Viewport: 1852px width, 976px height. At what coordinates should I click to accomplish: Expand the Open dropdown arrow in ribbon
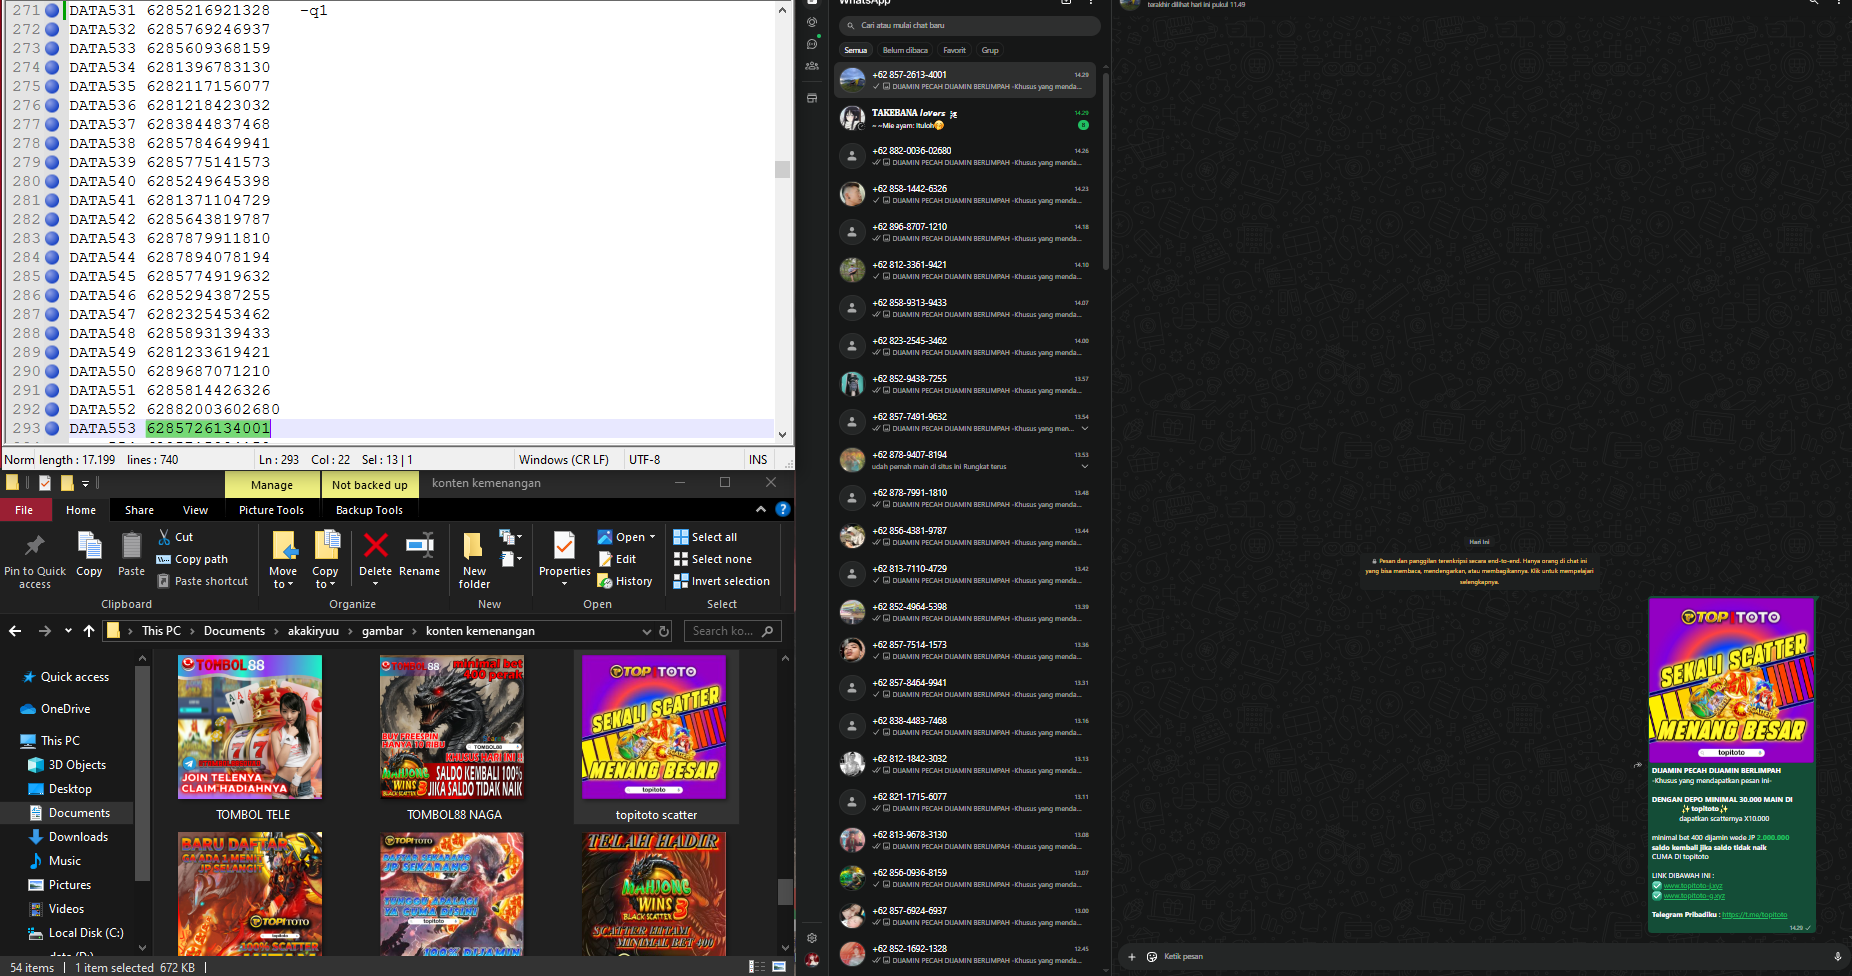[653, 537]
